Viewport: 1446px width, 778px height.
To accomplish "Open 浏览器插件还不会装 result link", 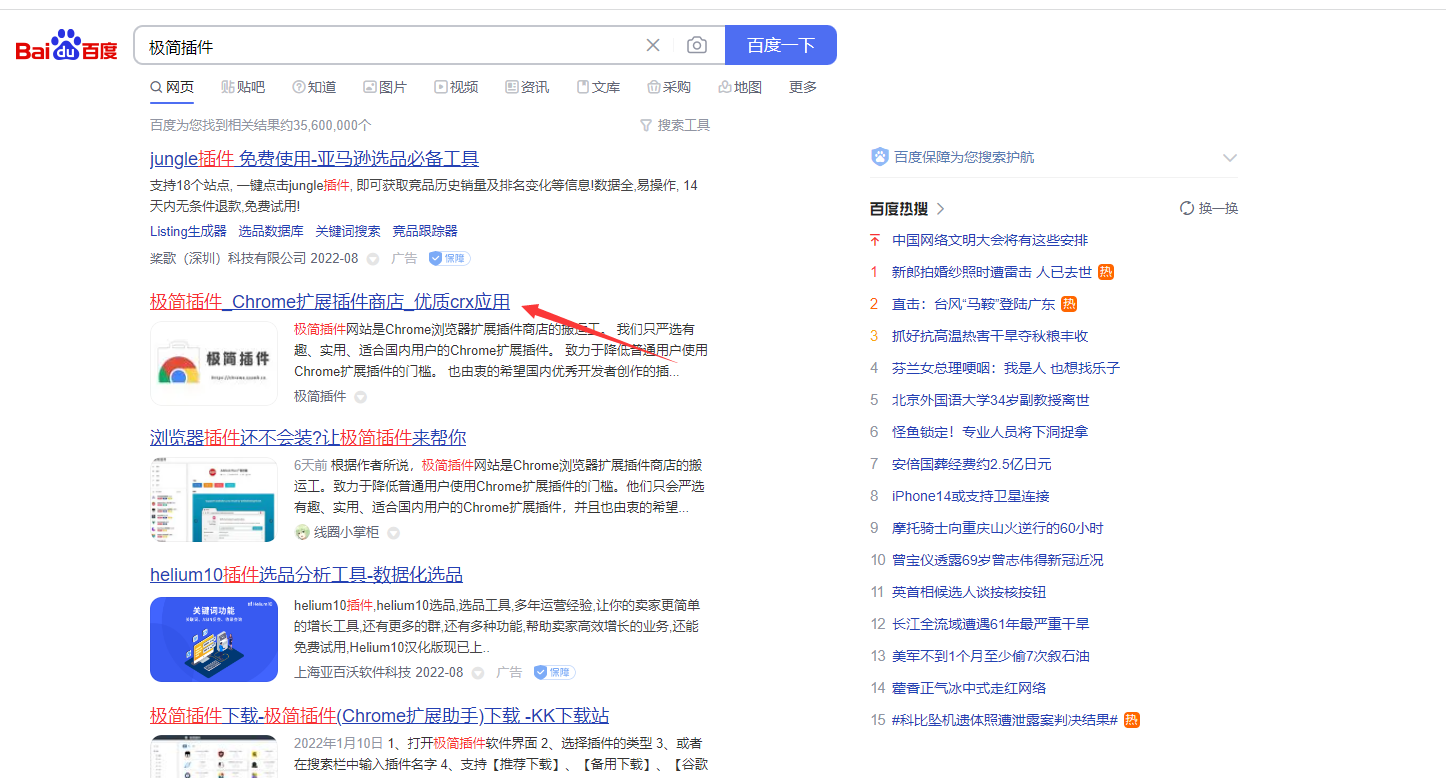I will coord(308,437).
